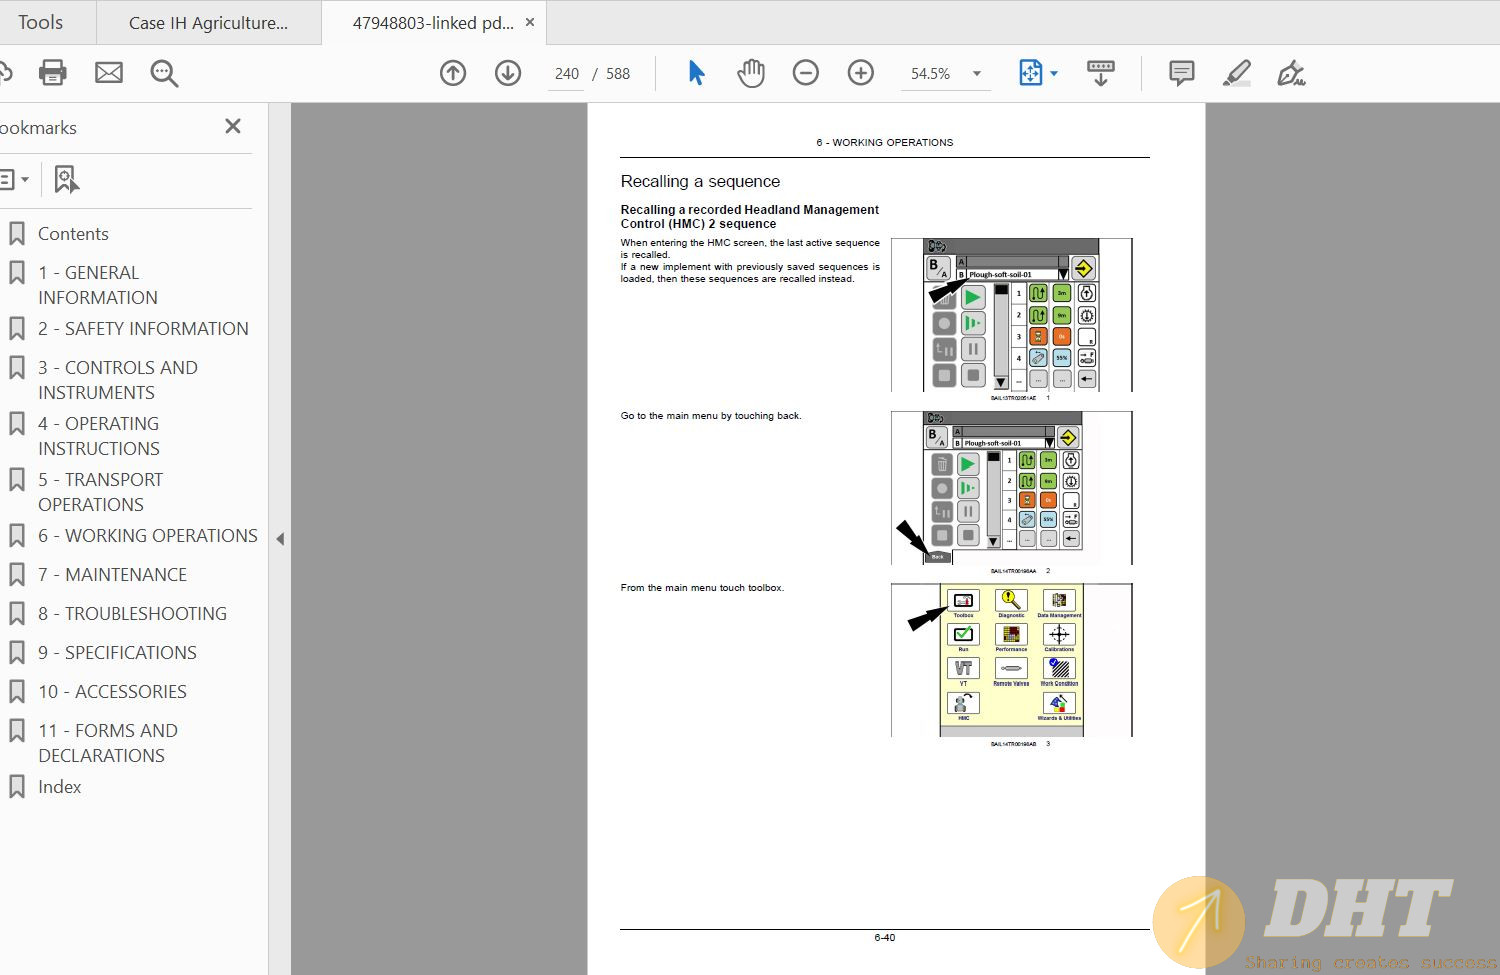Click the Send by email envelope icon
This screenshot has width=1500, height=975.
click(108, 73)
